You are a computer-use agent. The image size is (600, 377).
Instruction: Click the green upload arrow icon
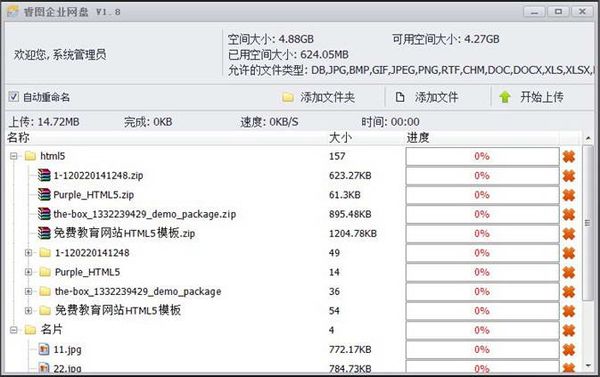pyautogui.click(x=505, y=97)
